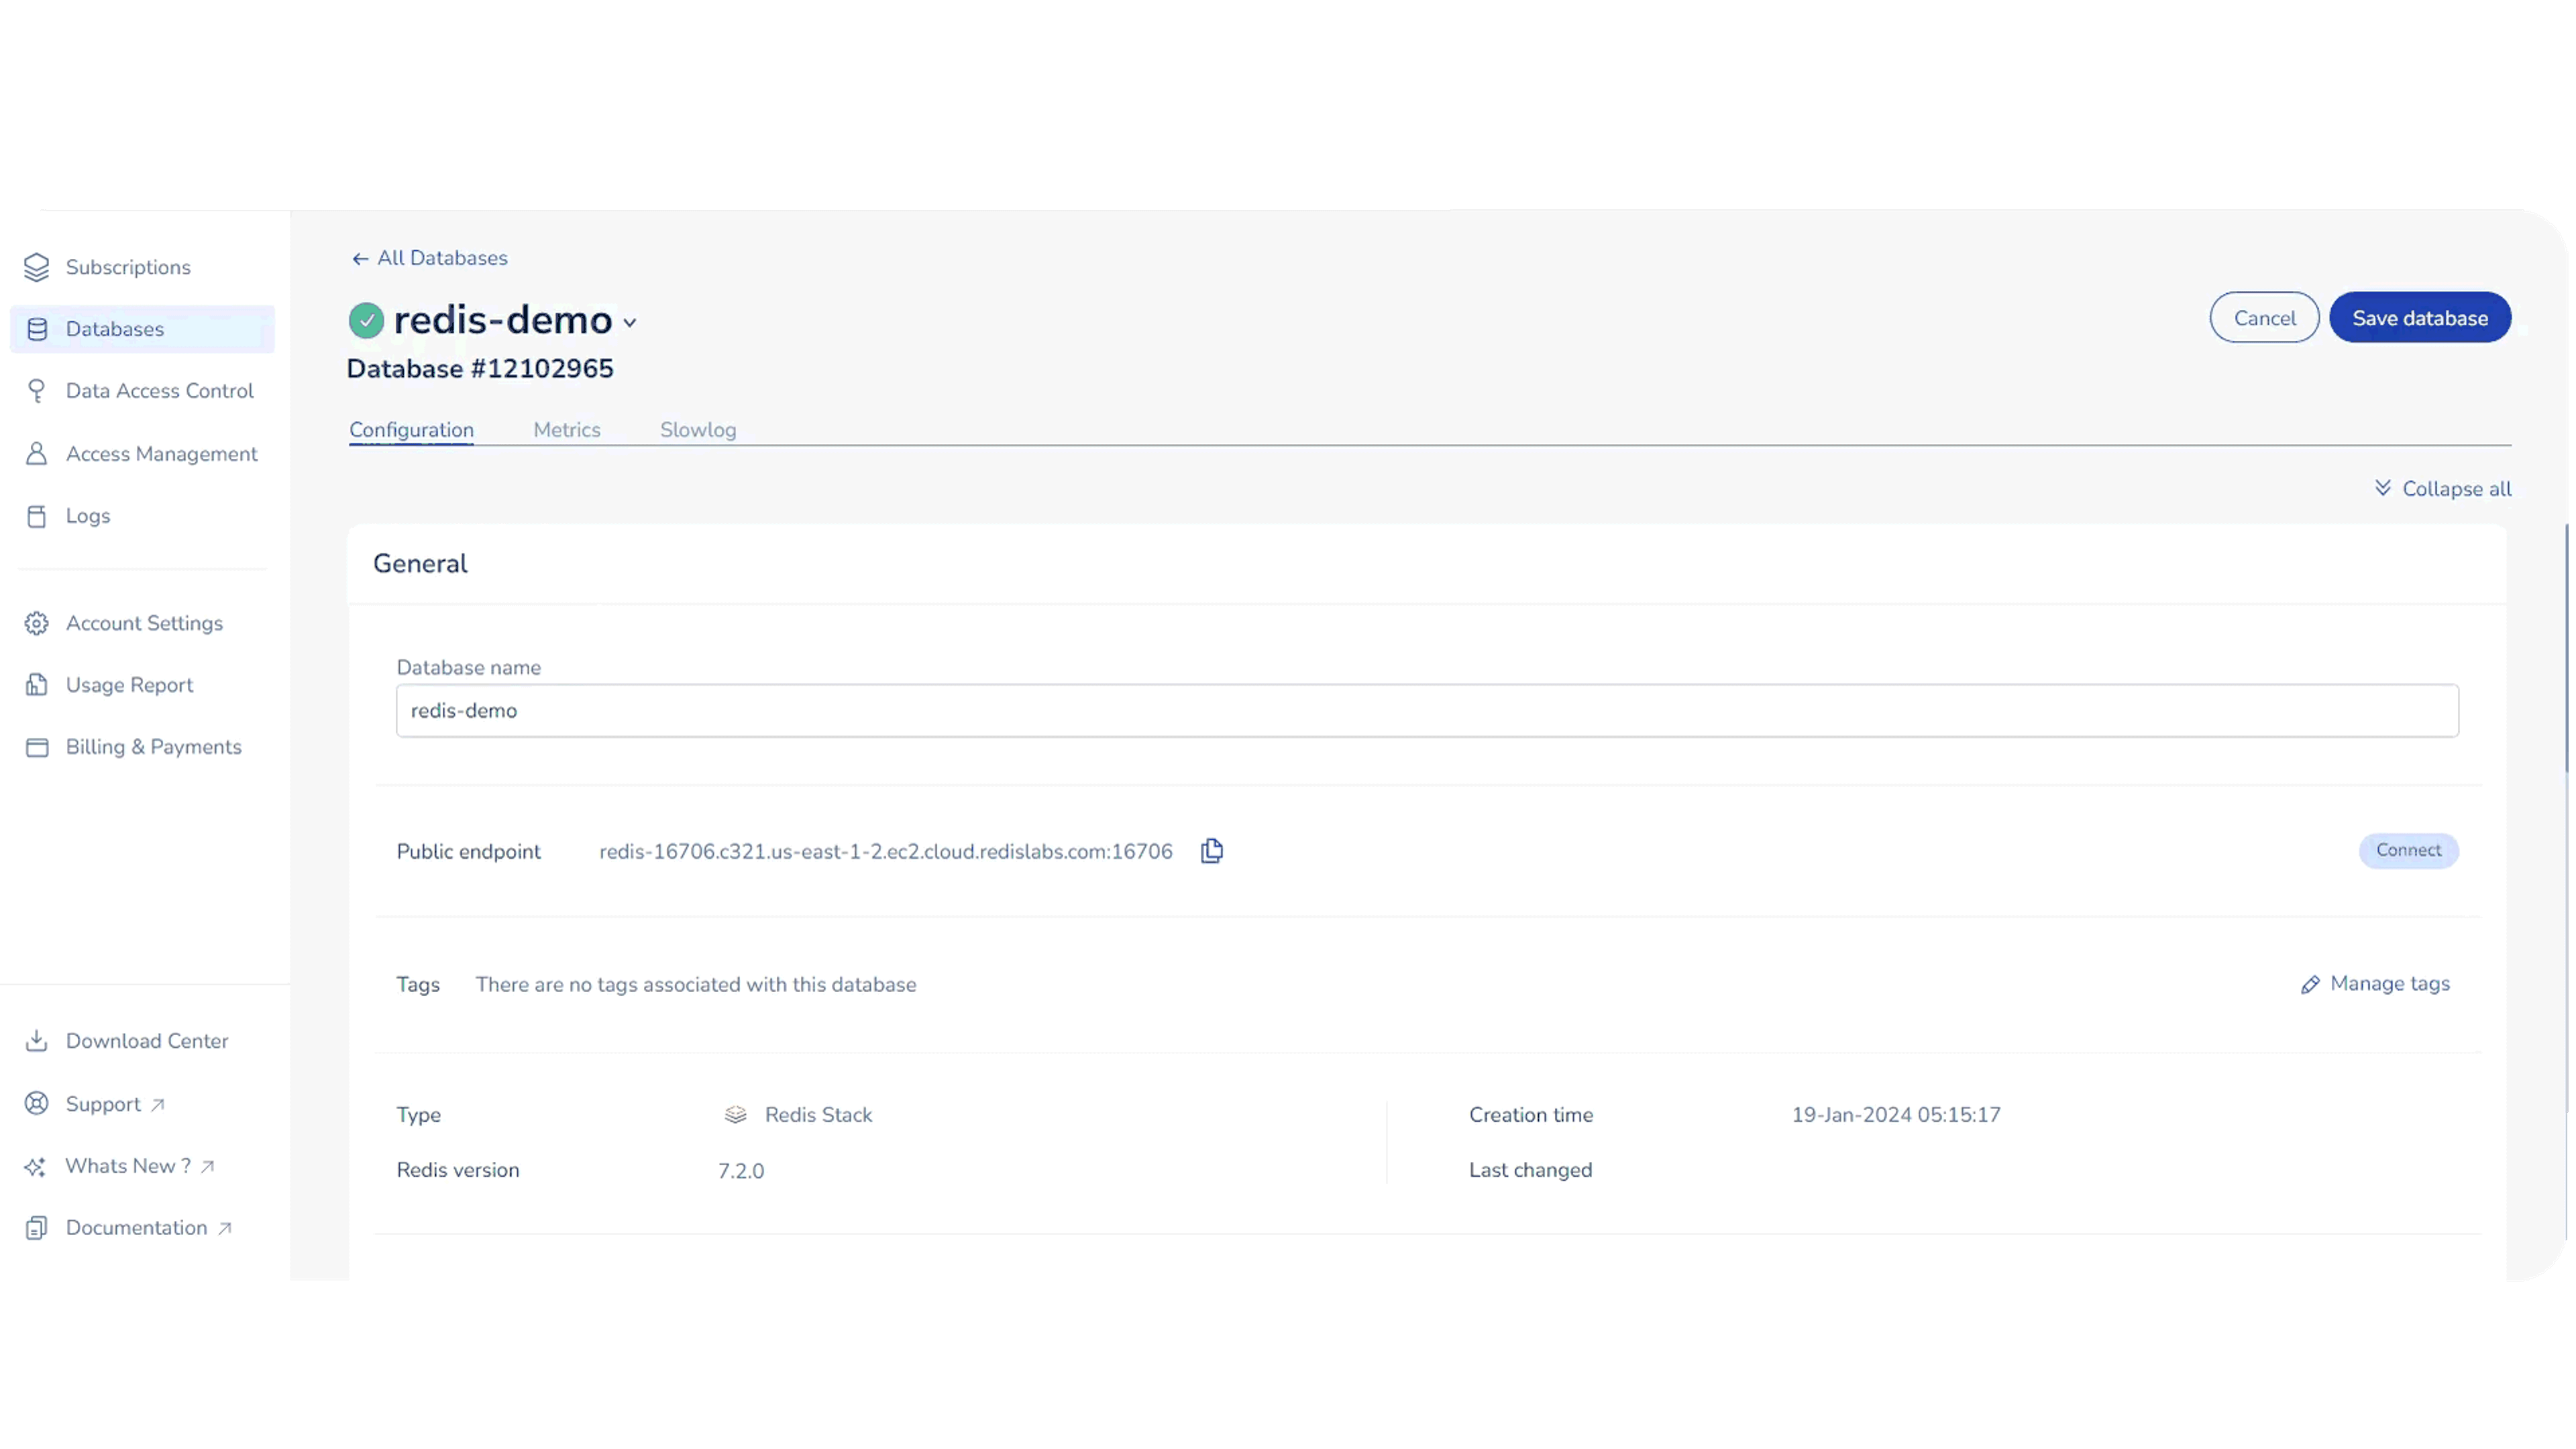This screenshot has width=2576, height=1449.
Task: Click the Access Management person icon
Action: coord(37,454)
